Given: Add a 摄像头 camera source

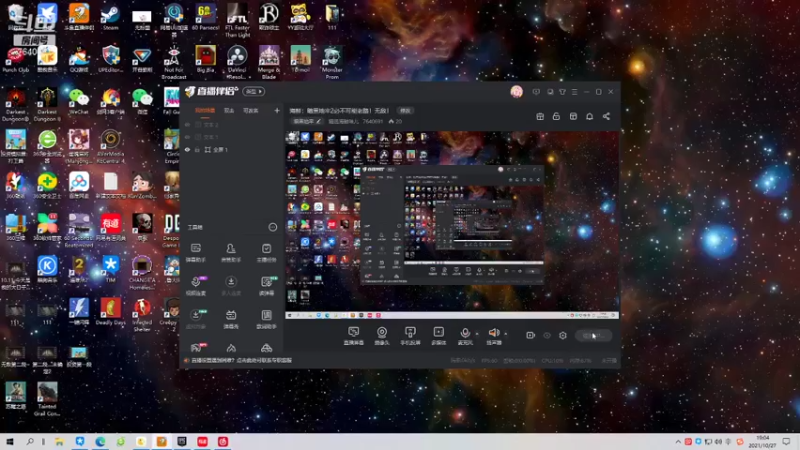Looking at the screenshot, I should (382, 336).
